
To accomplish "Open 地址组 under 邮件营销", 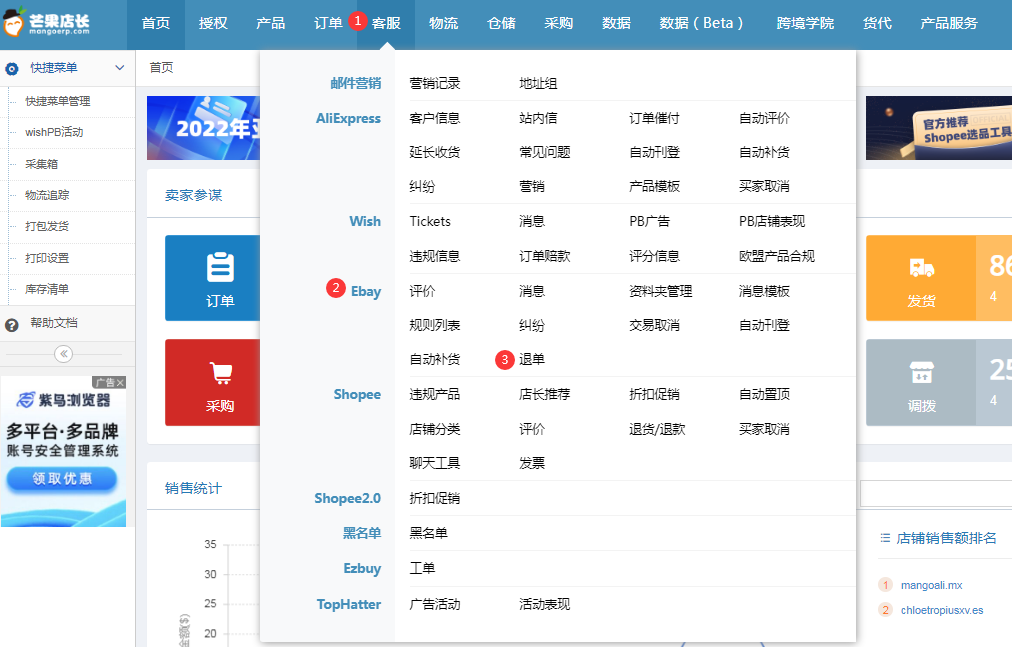I will 538,83.
